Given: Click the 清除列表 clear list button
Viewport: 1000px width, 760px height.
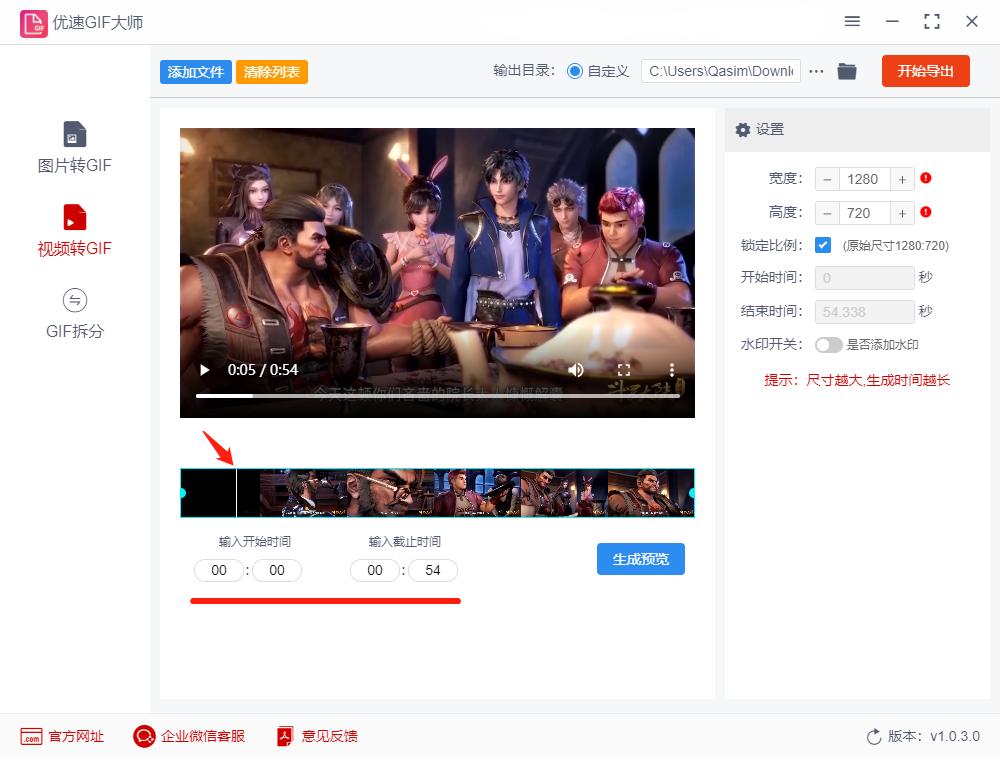Looking at the screenshot, I should coord(272,71).
